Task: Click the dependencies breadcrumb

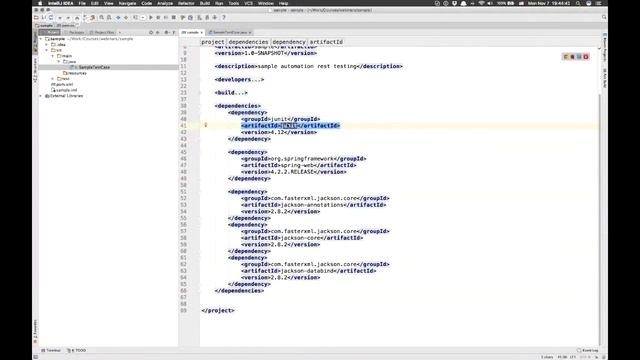Action: click(248, 42)
